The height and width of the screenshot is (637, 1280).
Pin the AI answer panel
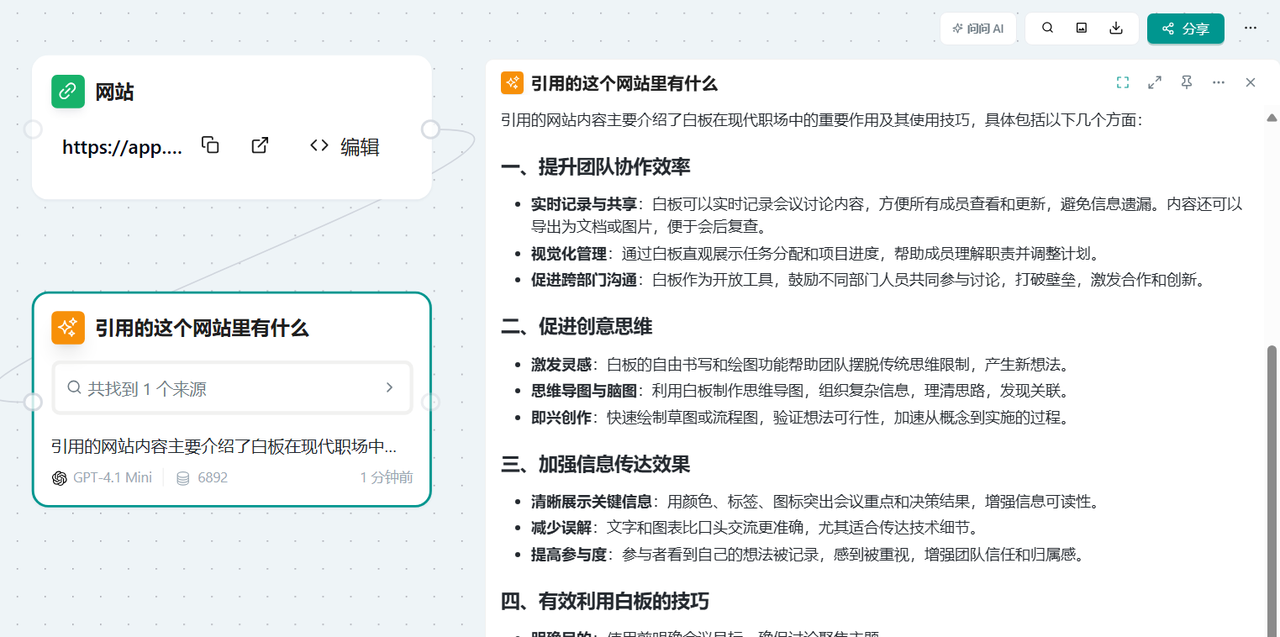coord(1186,83)
